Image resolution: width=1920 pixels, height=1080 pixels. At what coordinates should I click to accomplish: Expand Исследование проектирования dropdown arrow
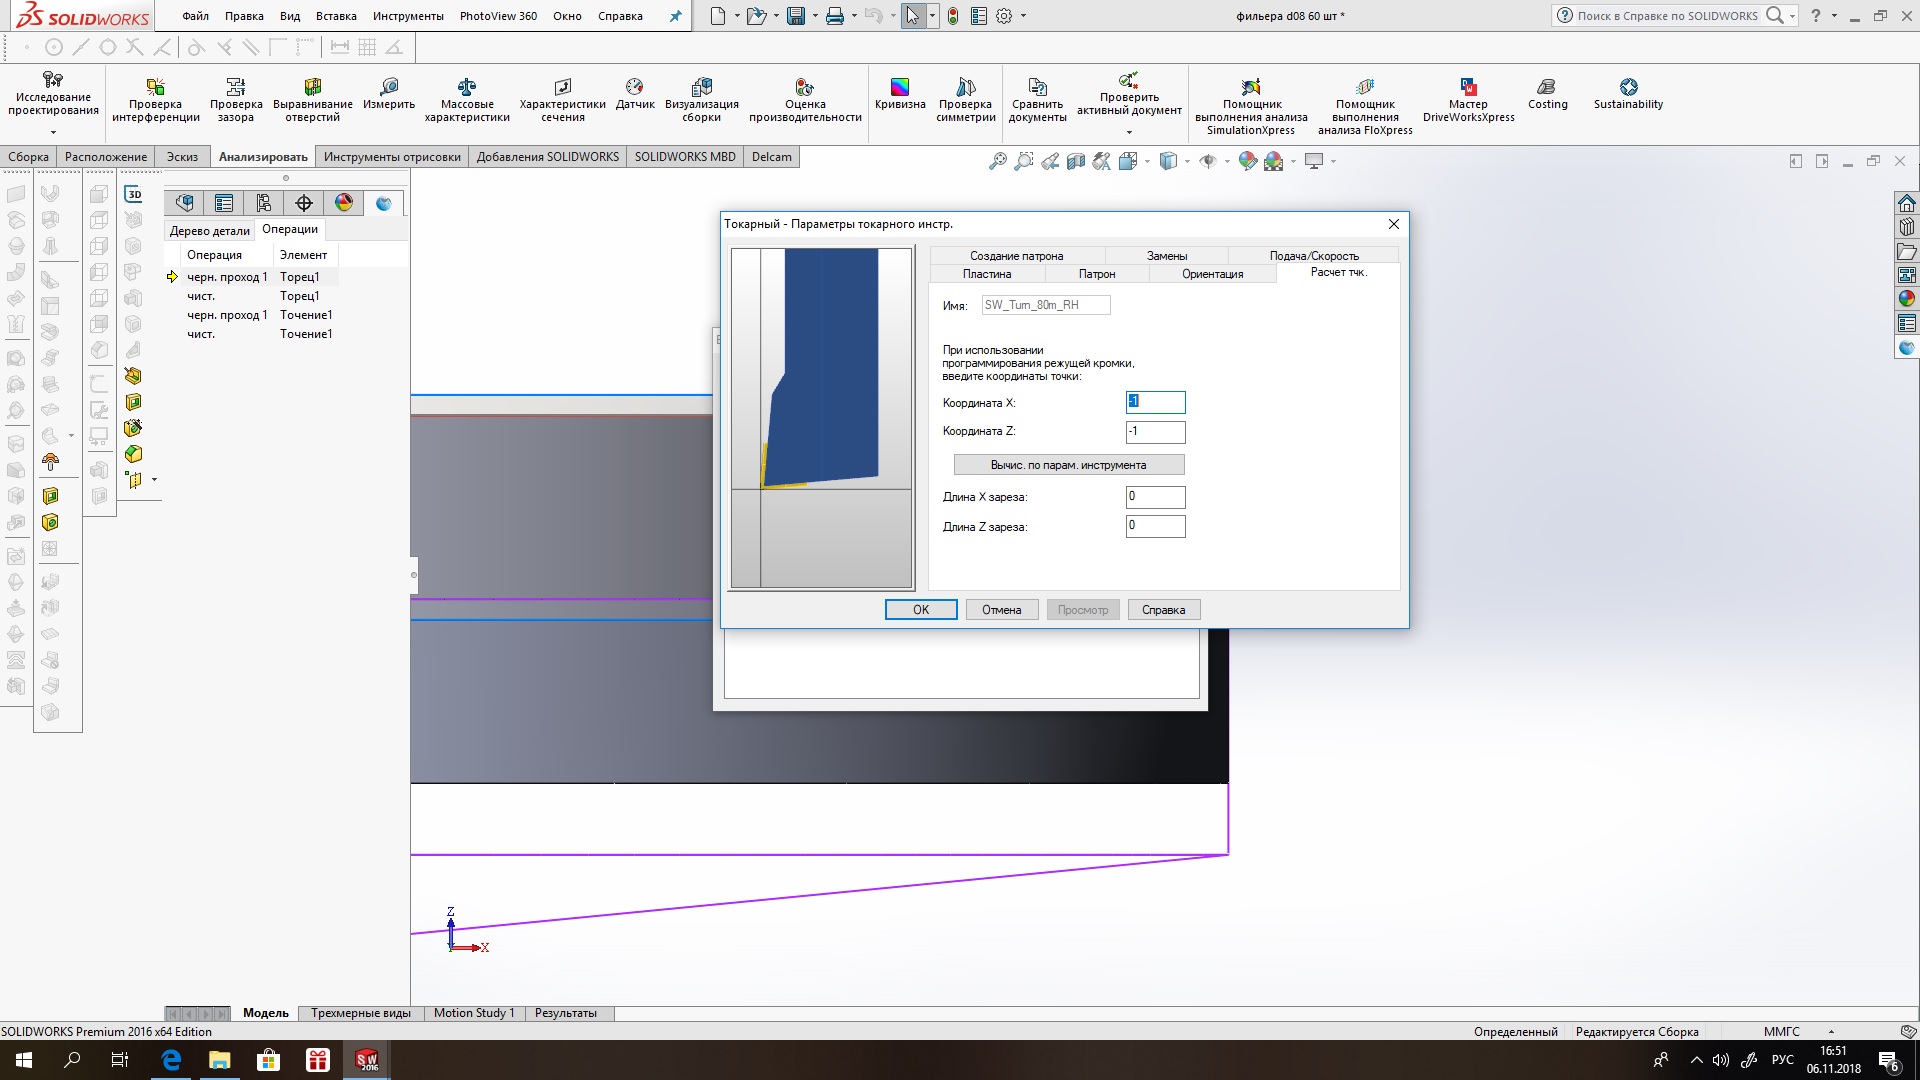(53, 132)
